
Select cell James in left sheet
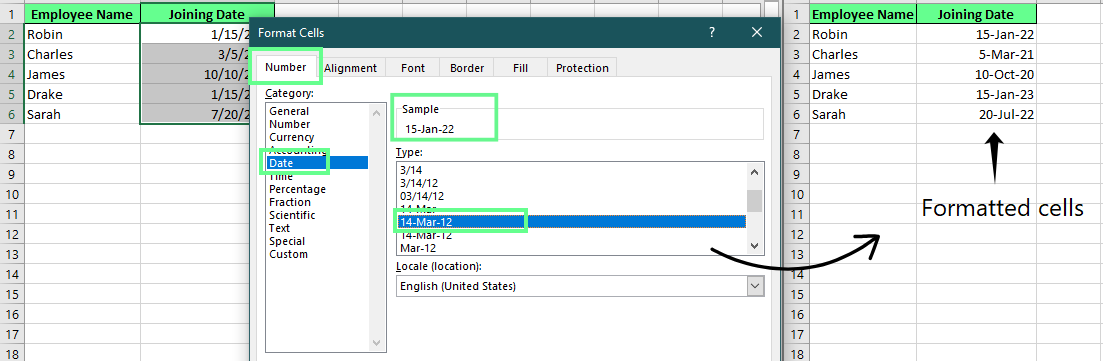pyautogui.click(x=82, y=75)
